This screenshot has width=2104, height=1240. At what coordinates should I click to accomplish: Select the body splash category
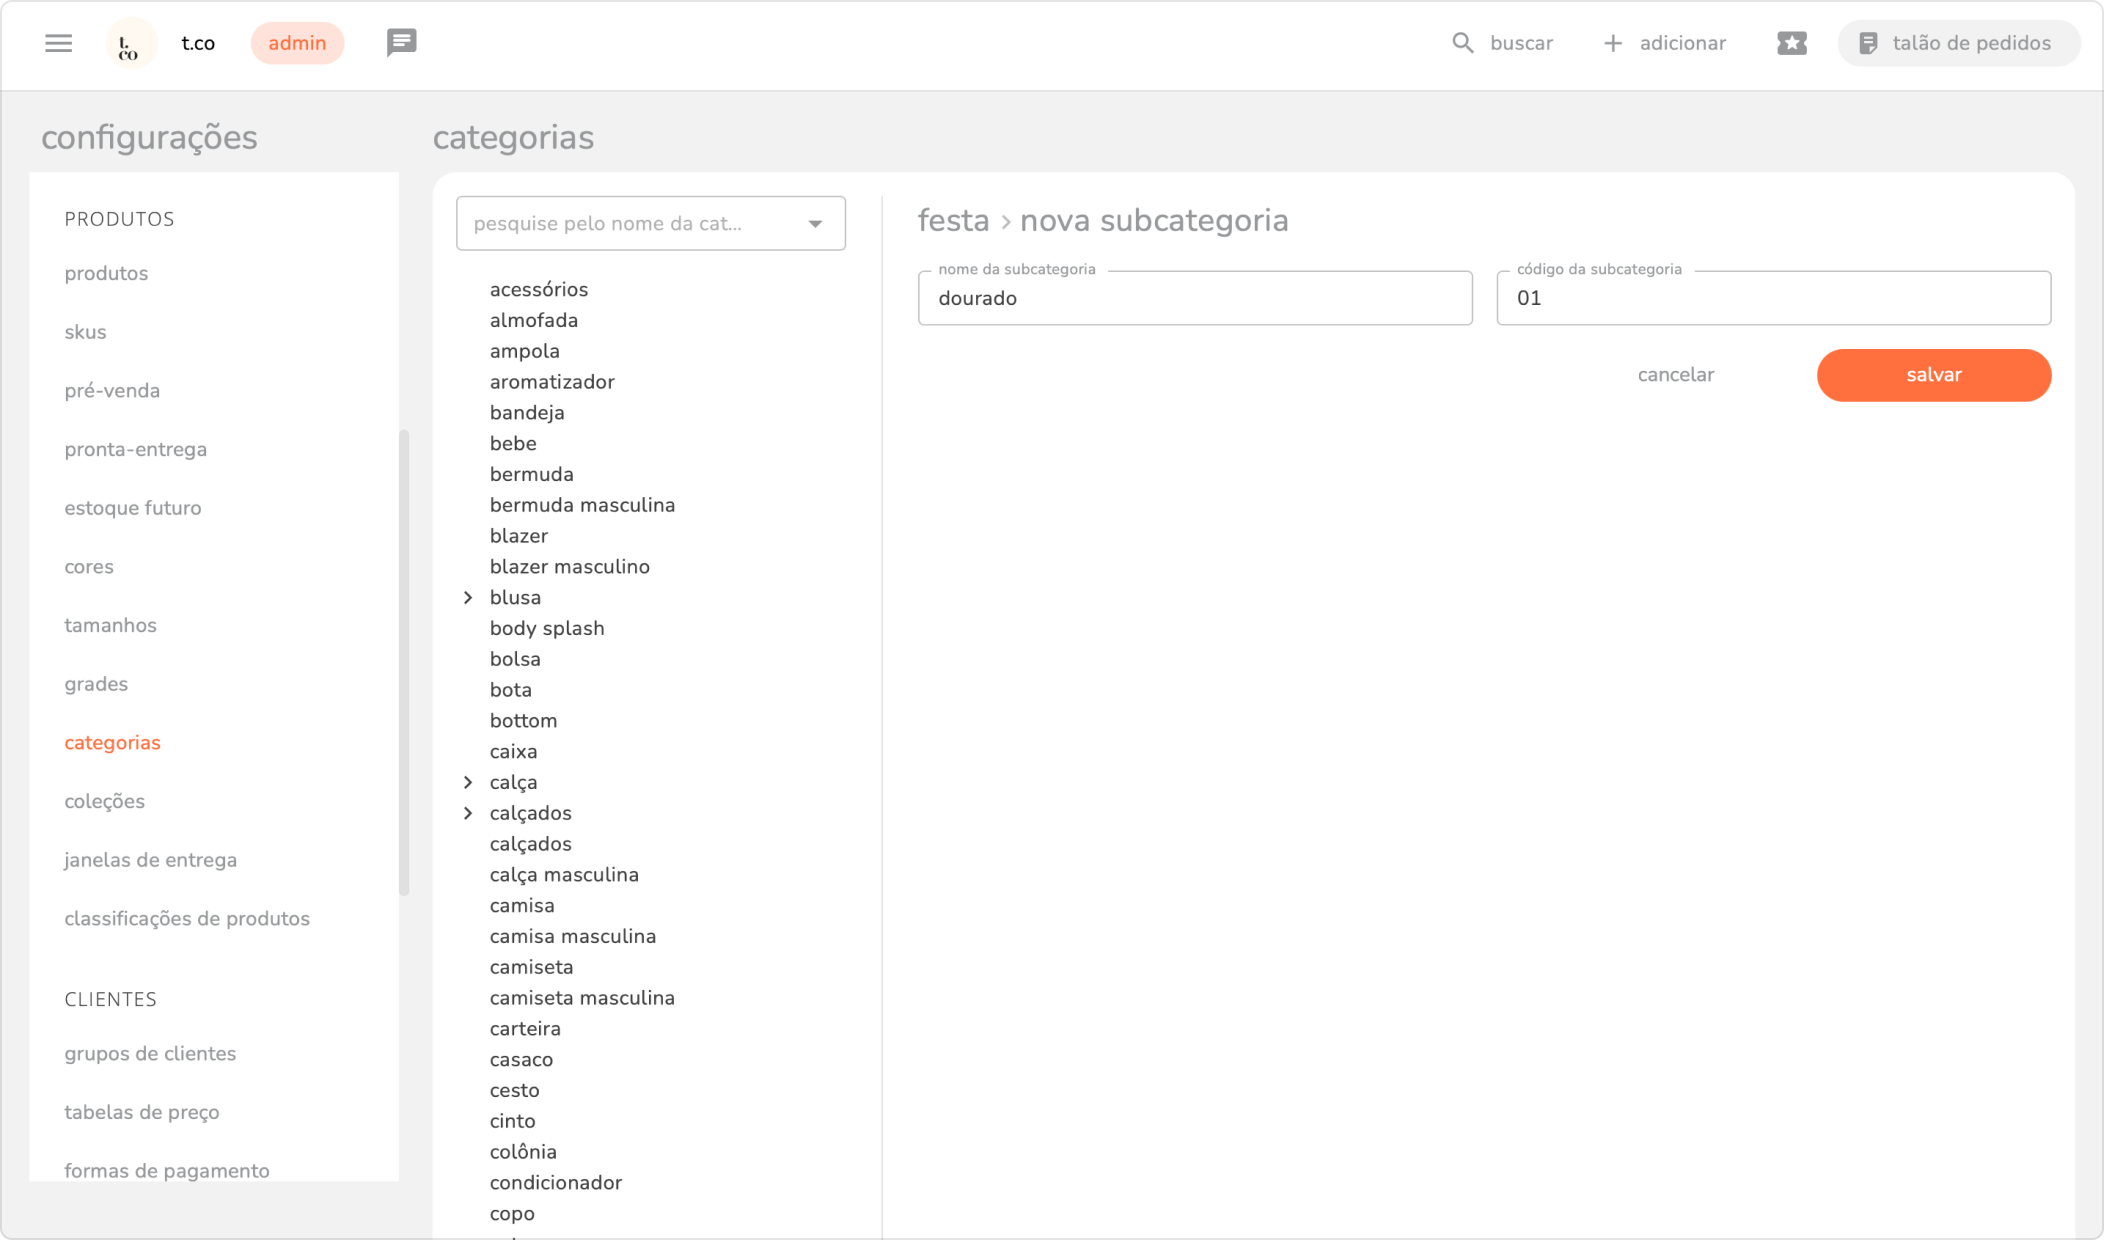547,628
